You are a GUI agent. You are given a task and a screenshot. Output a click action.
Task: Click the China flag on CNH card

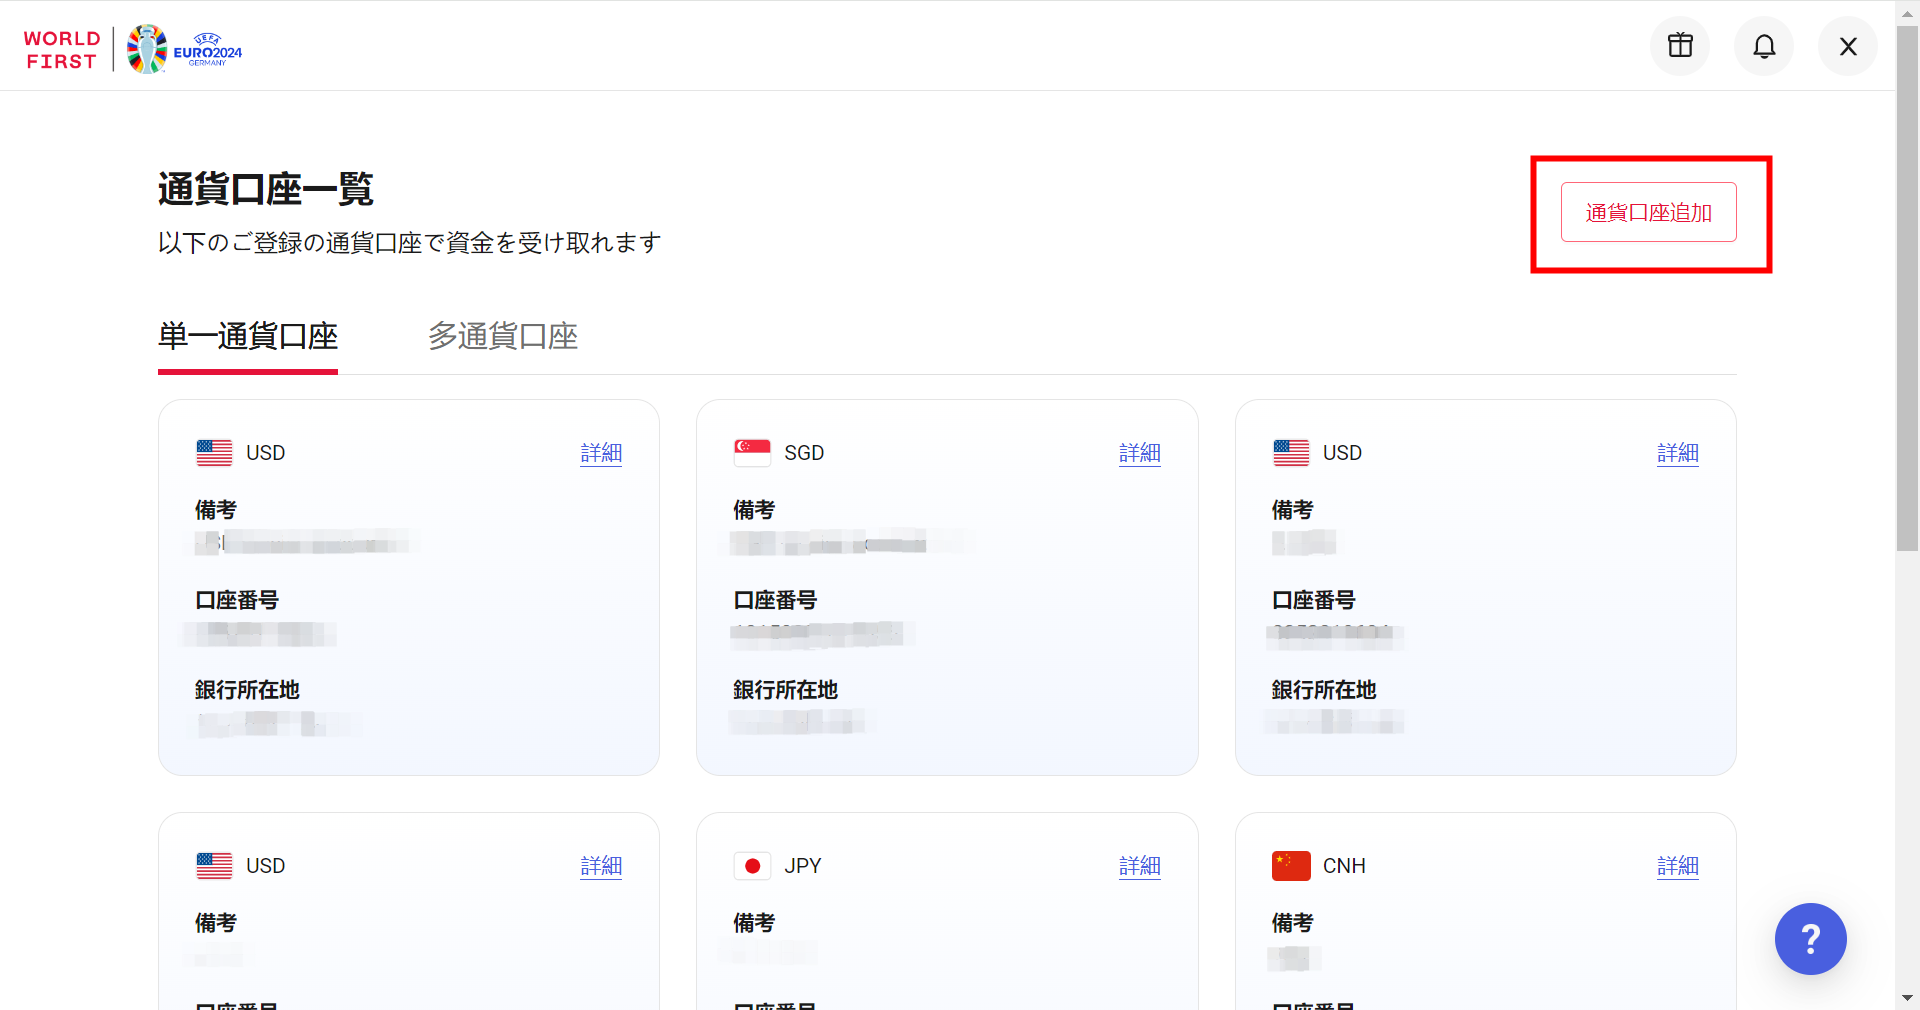1291,866
